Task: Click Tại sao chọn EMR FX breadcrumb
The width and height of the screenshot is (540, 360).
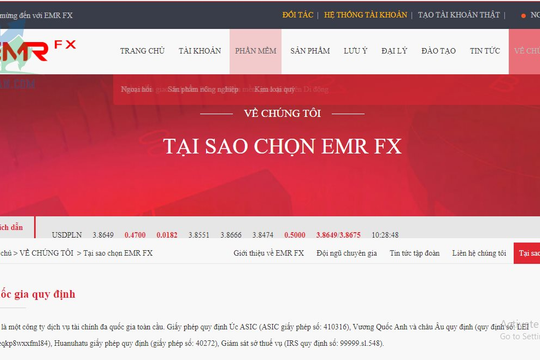Action: [118, 253]
